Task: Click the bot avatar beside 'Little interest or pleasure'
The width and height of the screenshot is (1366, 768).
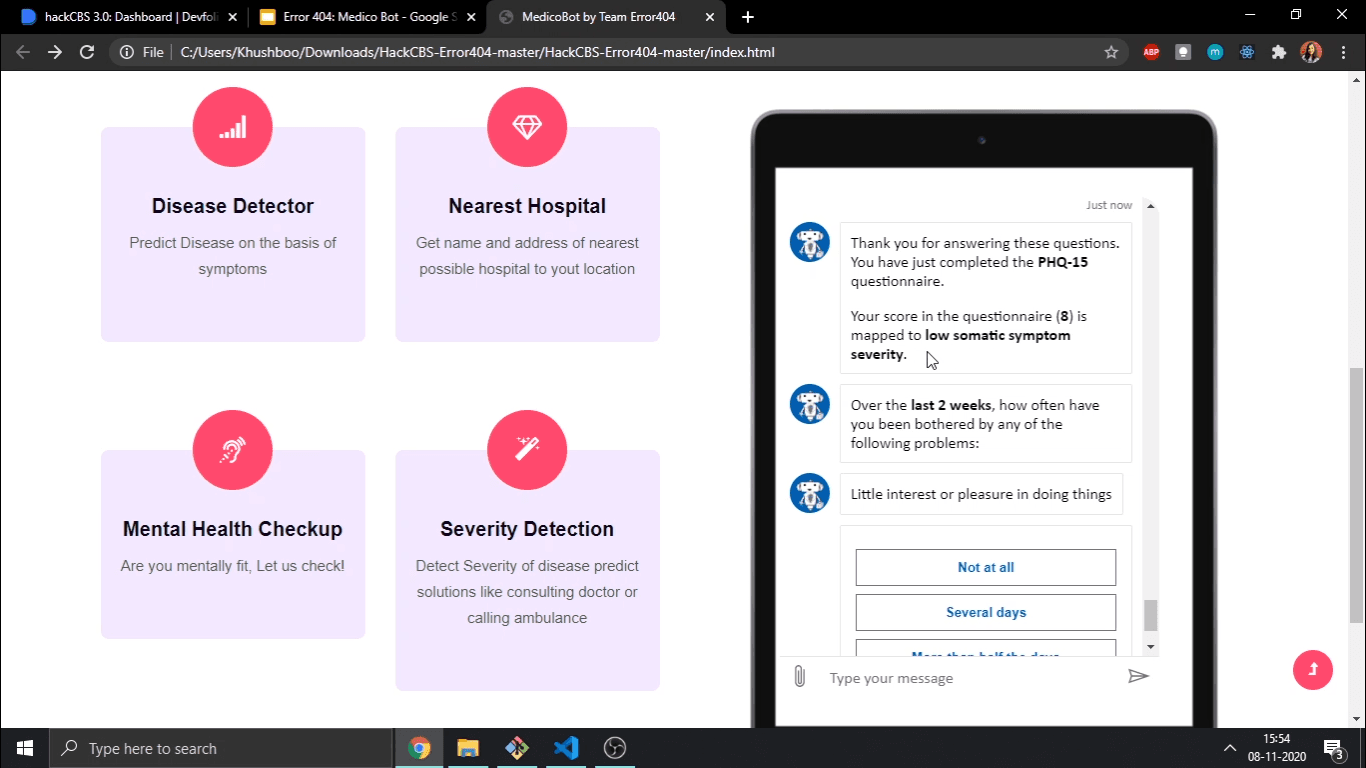Action: (810, 493)
